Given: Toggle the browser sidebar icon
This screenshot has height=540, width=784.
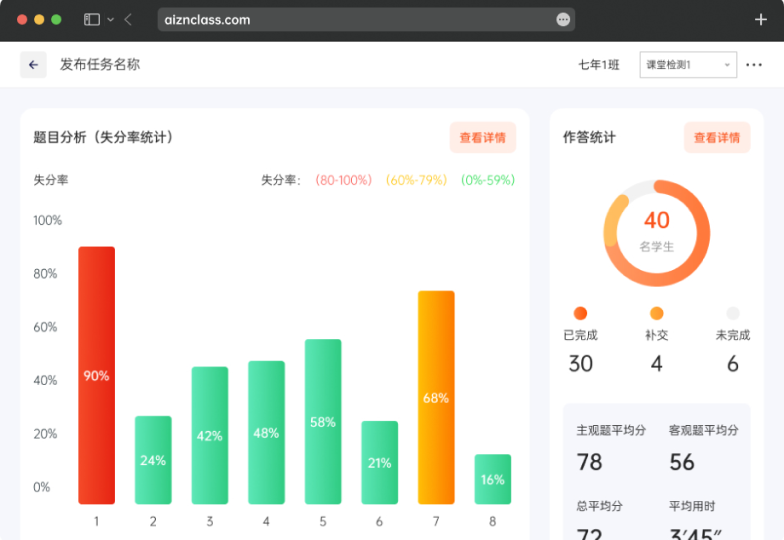Looking at the screenshot, I should tap(92, 19).
